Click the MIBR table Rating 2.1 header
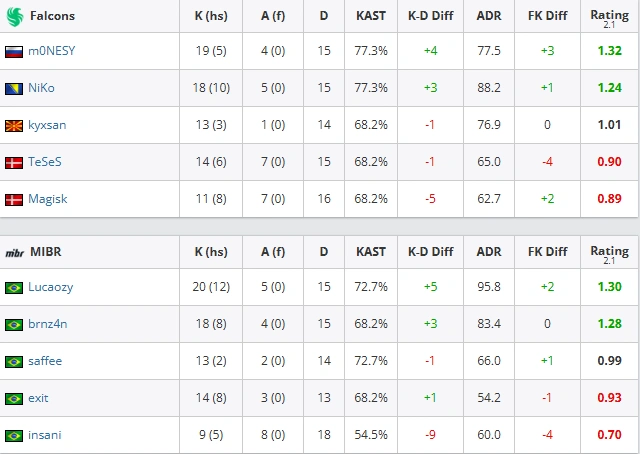The image size is (640, 454). (x=609, y=254)
